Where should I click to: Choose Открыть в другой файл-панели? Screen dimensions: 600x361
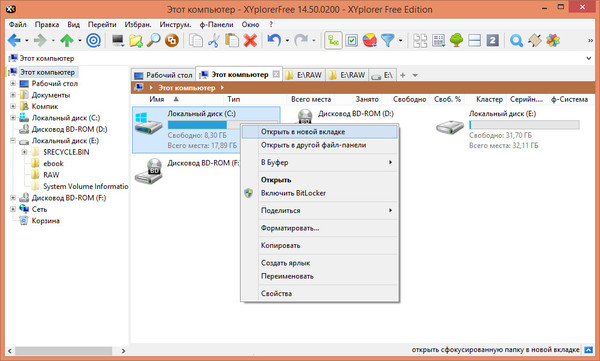tap(320, 145)
